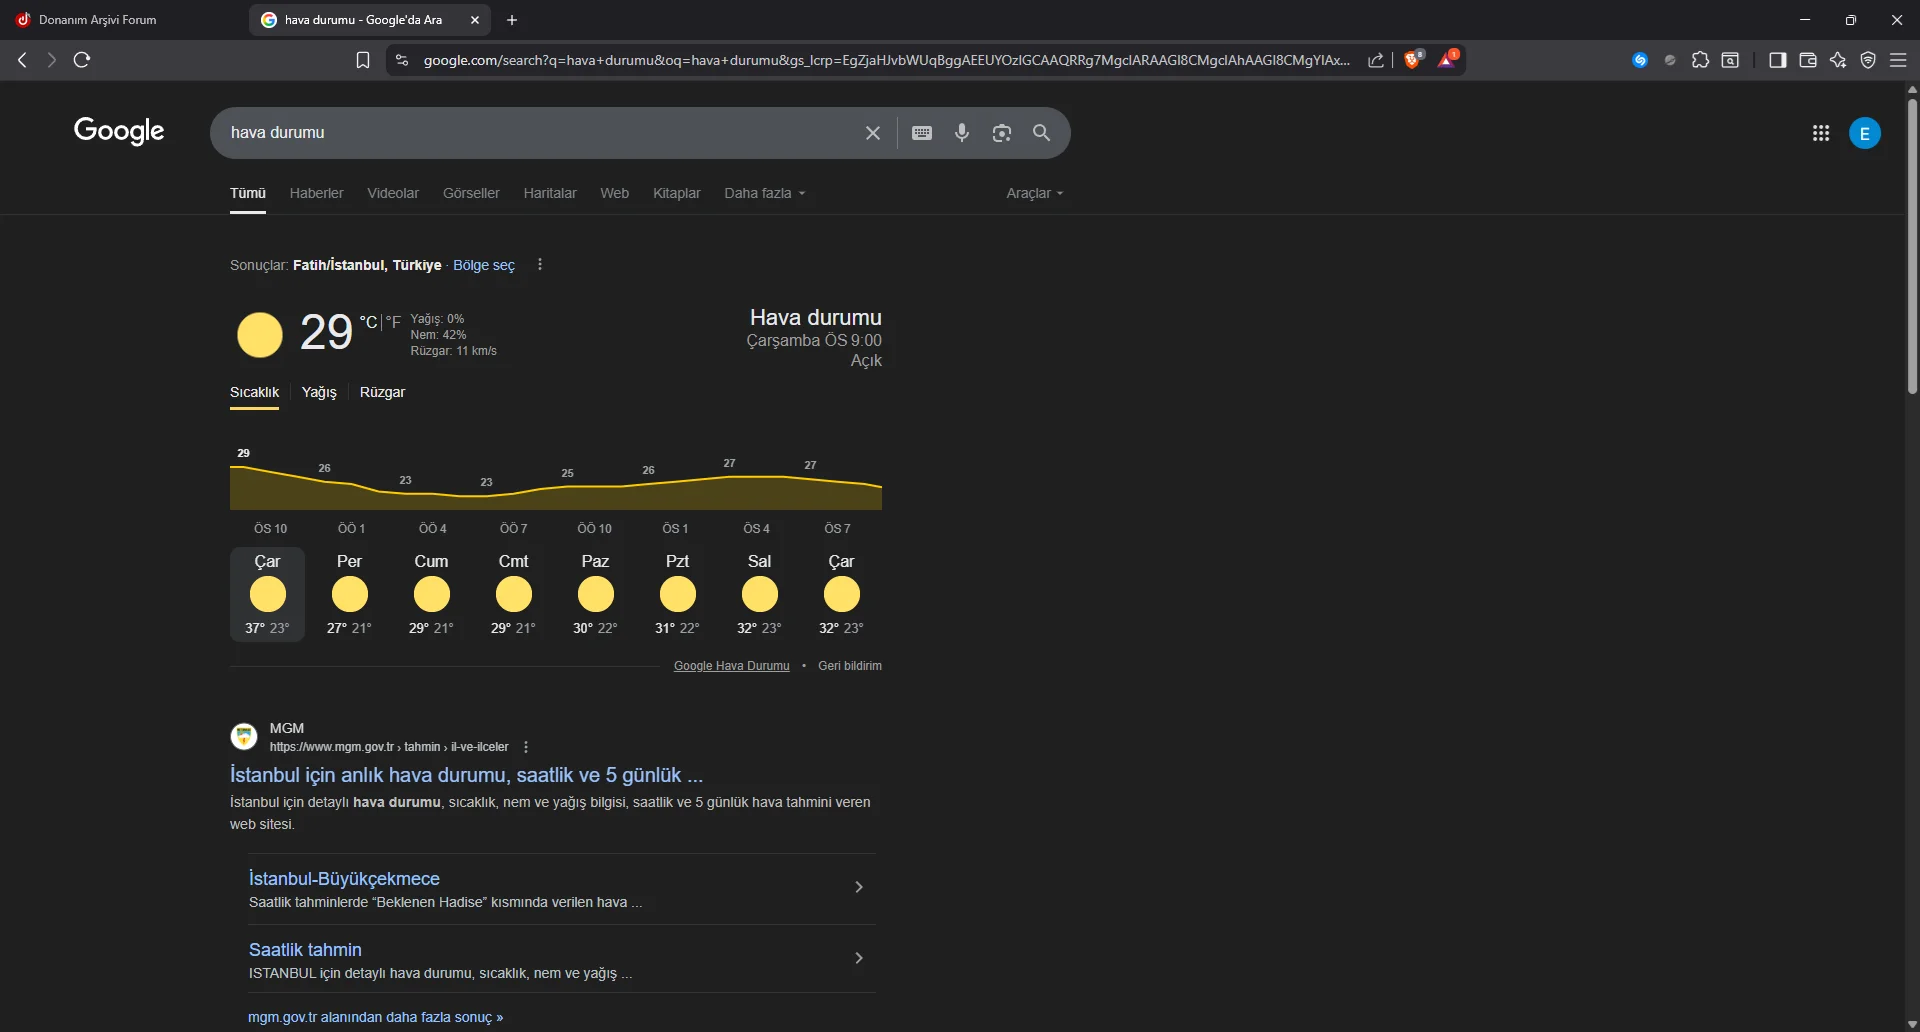Start voice search with the microphone
The height and width of the screenshot is (1032, 1920).
(x=962, y=133)
